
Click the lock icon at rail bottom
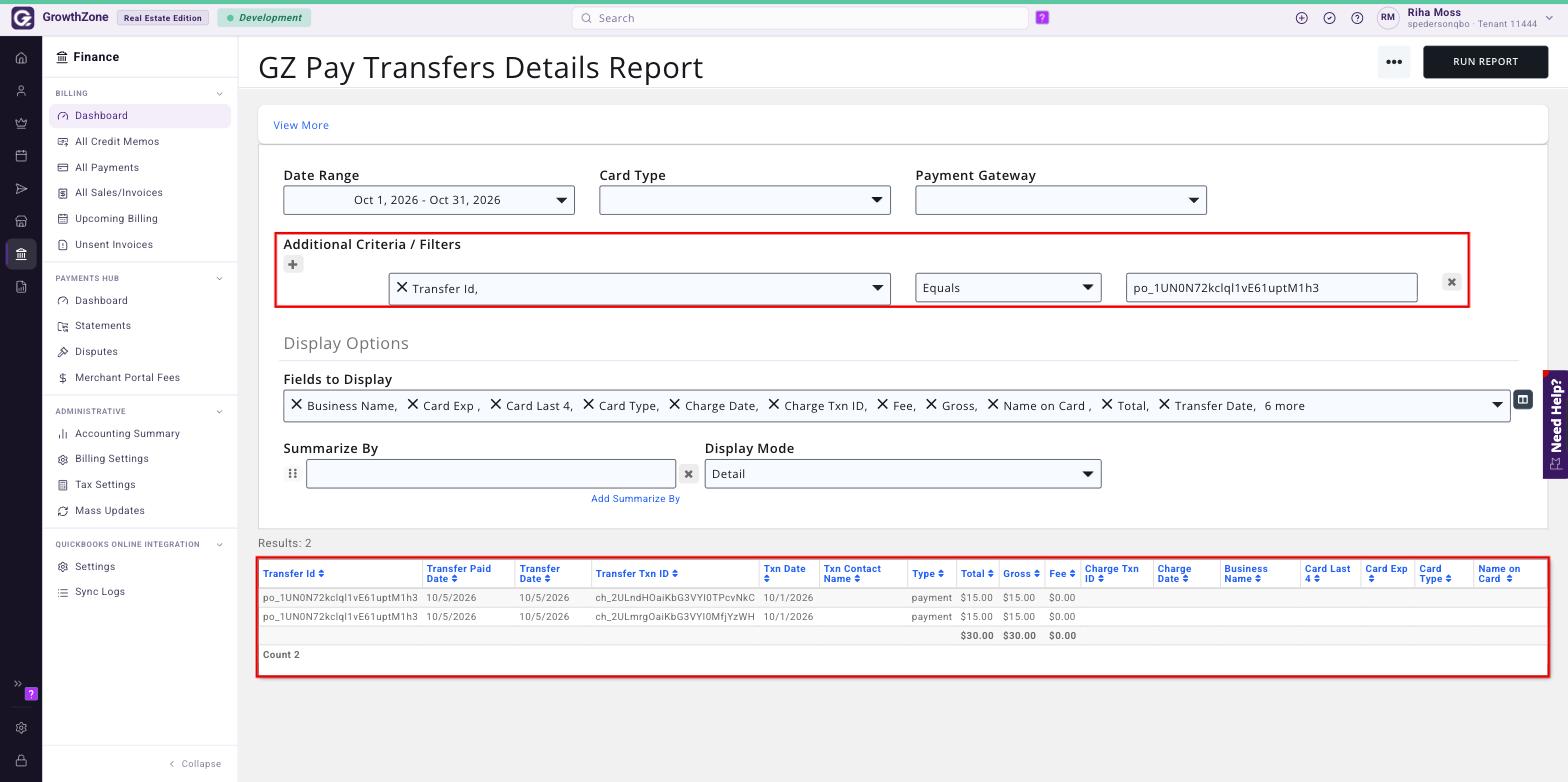pyautogui.click(x=21, y=761)
